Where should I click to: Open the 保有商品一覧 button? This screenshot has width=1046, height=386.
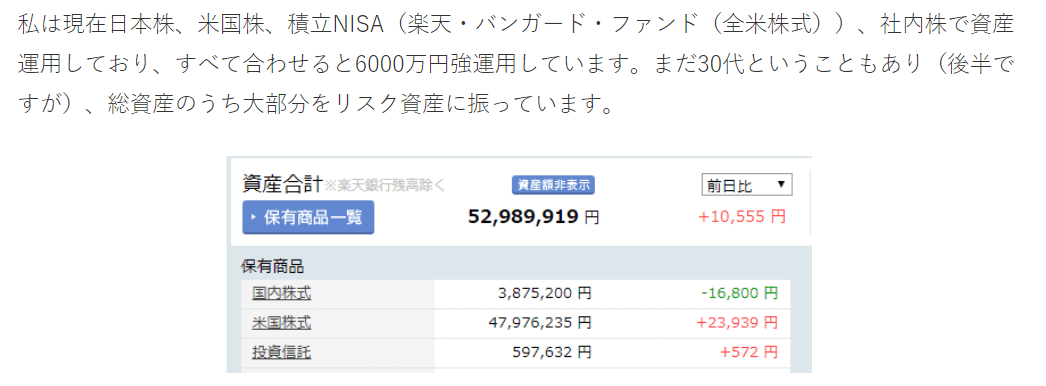(x=308, y=217)
